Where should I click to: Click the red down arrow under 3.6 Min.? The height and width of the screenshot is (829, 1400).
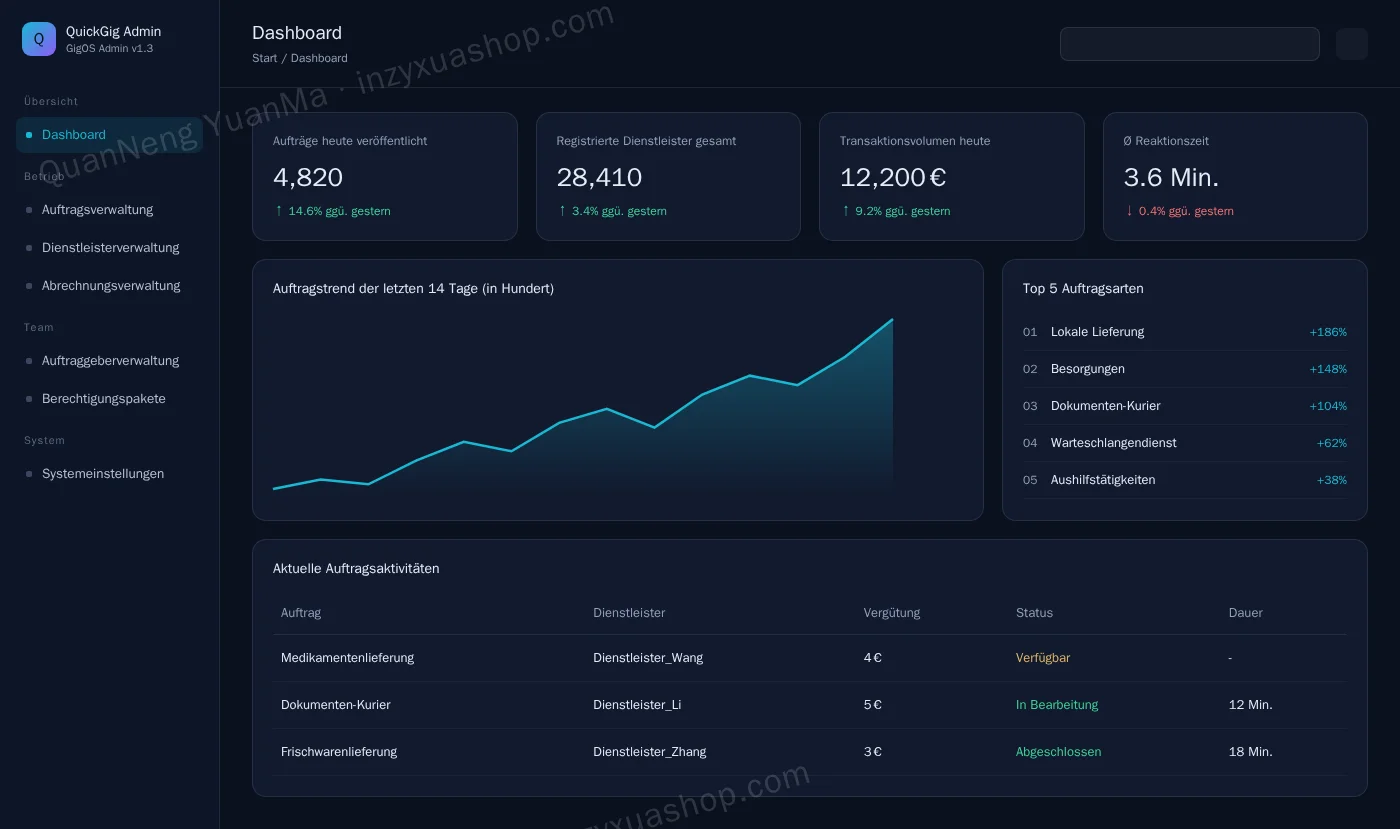(x=1129, y=210)
